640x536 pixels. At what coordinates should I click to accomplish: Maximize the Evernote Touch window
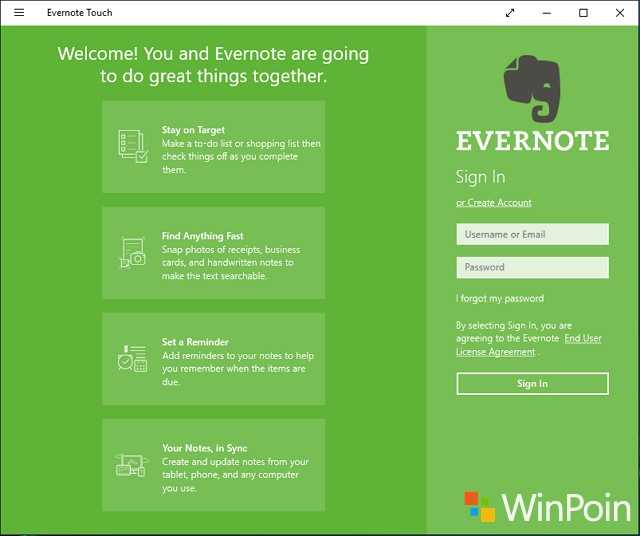(583, 13)
